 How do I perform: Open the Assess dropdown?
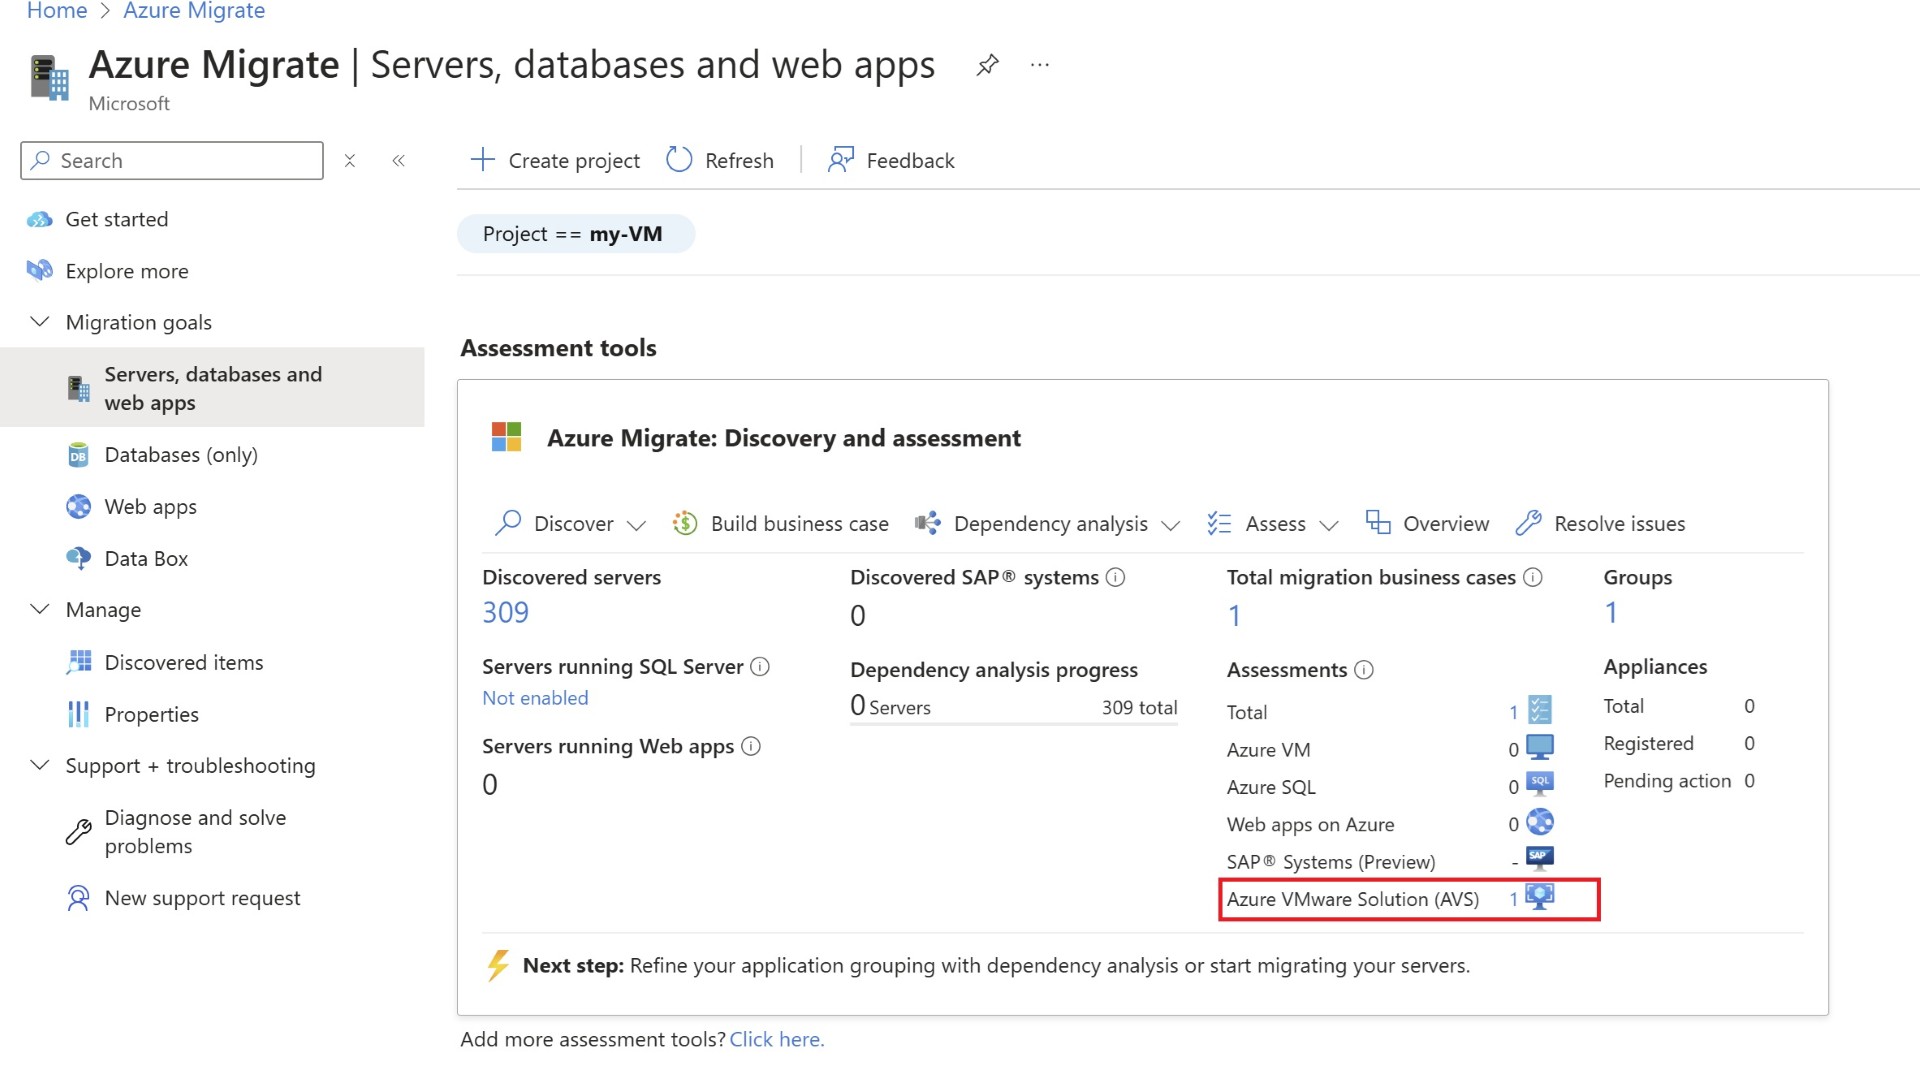[1272, 523]
